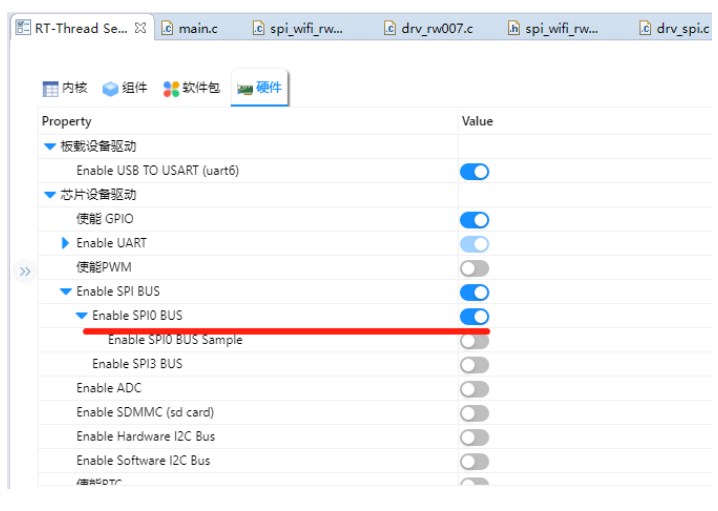Close the RT-Thread Settings editor tab

coord(140,28)
